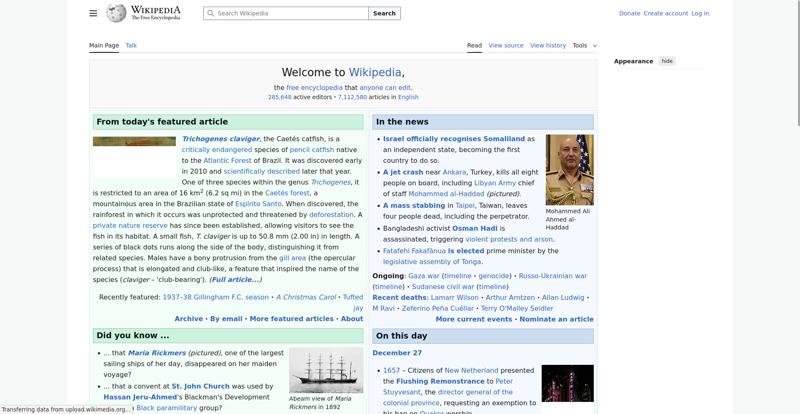The image size is (800, 414).
Task: Open the View source tab
Action: (505, 45)
